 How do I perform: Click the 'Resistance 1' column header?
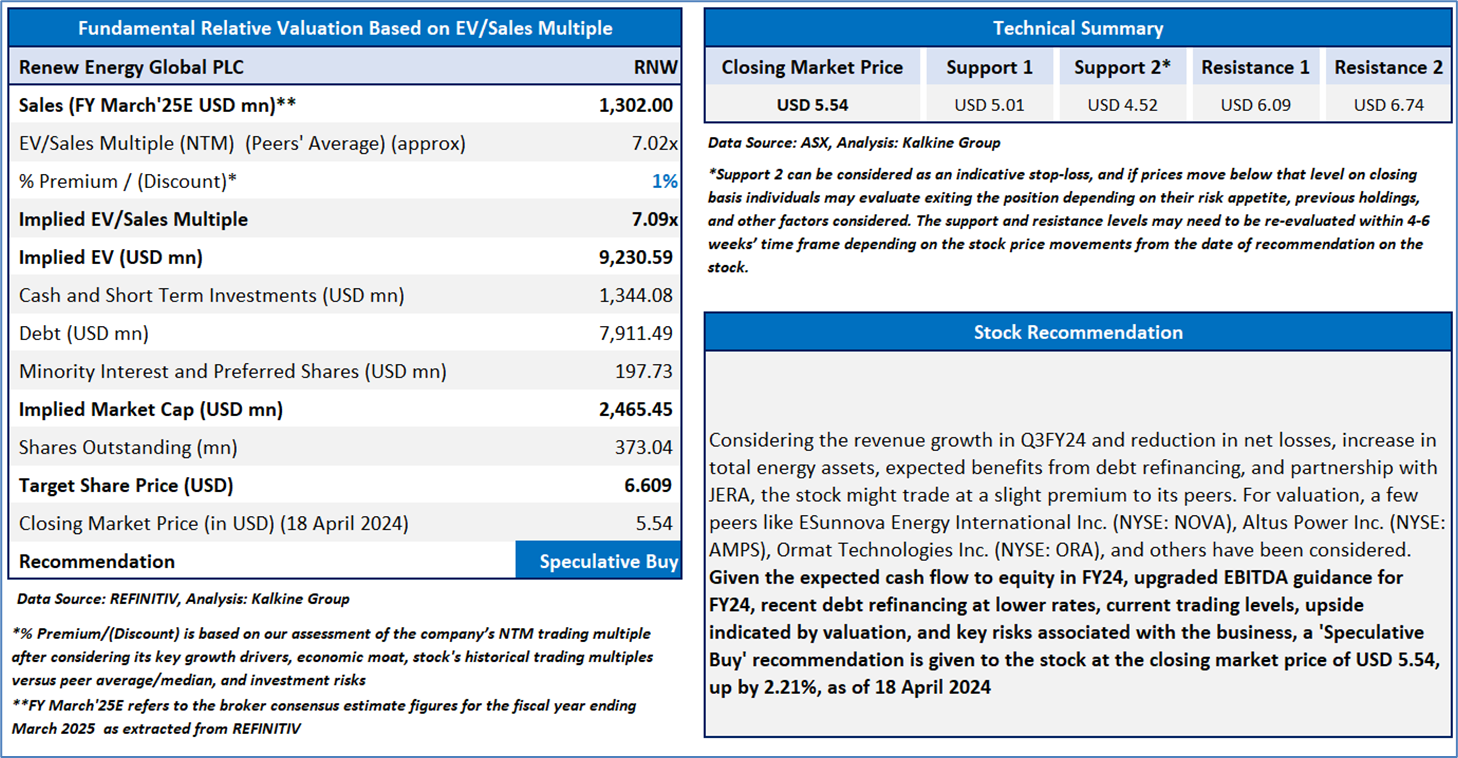[x=1255, y=67]
